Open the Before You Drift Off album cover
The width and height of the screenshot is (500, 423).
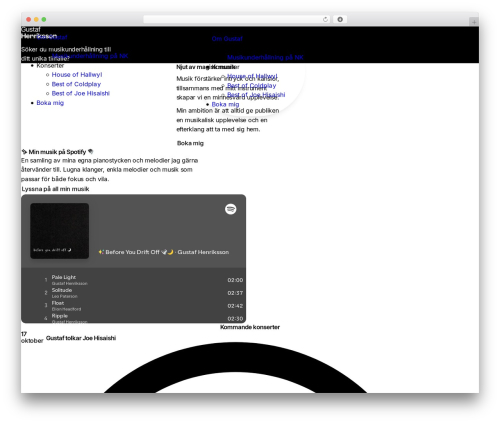pos(60,231)
